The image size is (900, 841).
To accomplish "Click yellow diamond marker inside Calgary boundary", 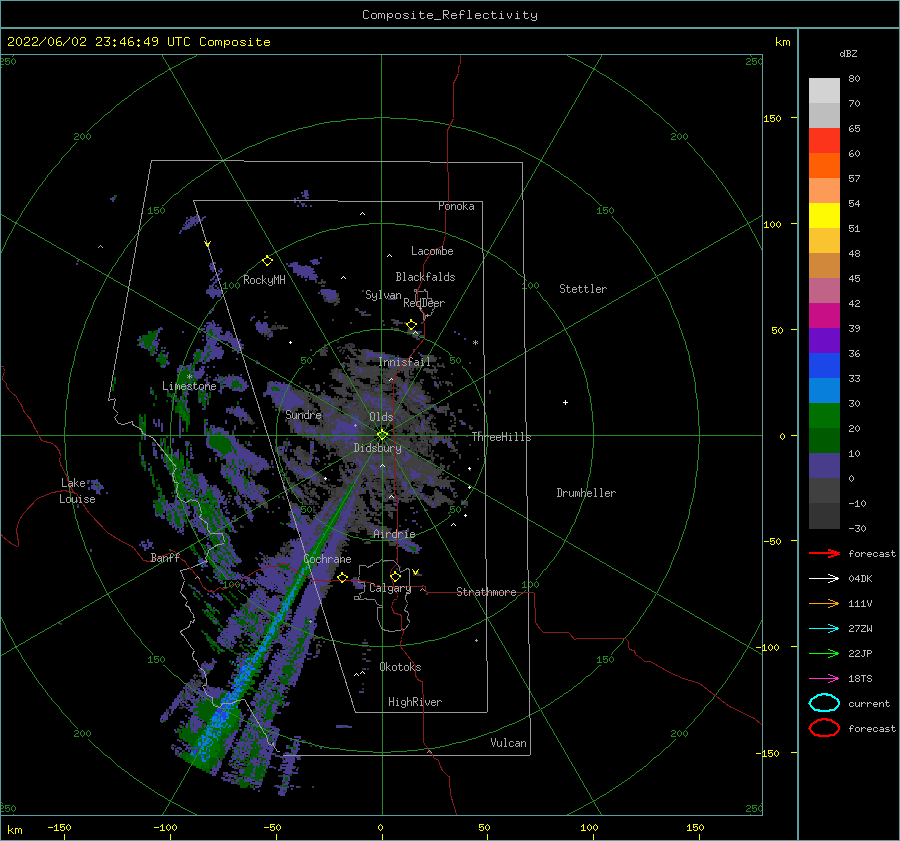I will [395, 576].
